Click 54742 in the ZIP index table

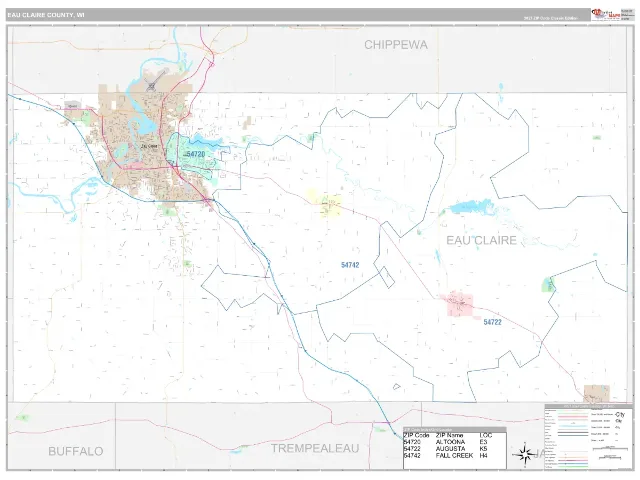tap(412, 456)
